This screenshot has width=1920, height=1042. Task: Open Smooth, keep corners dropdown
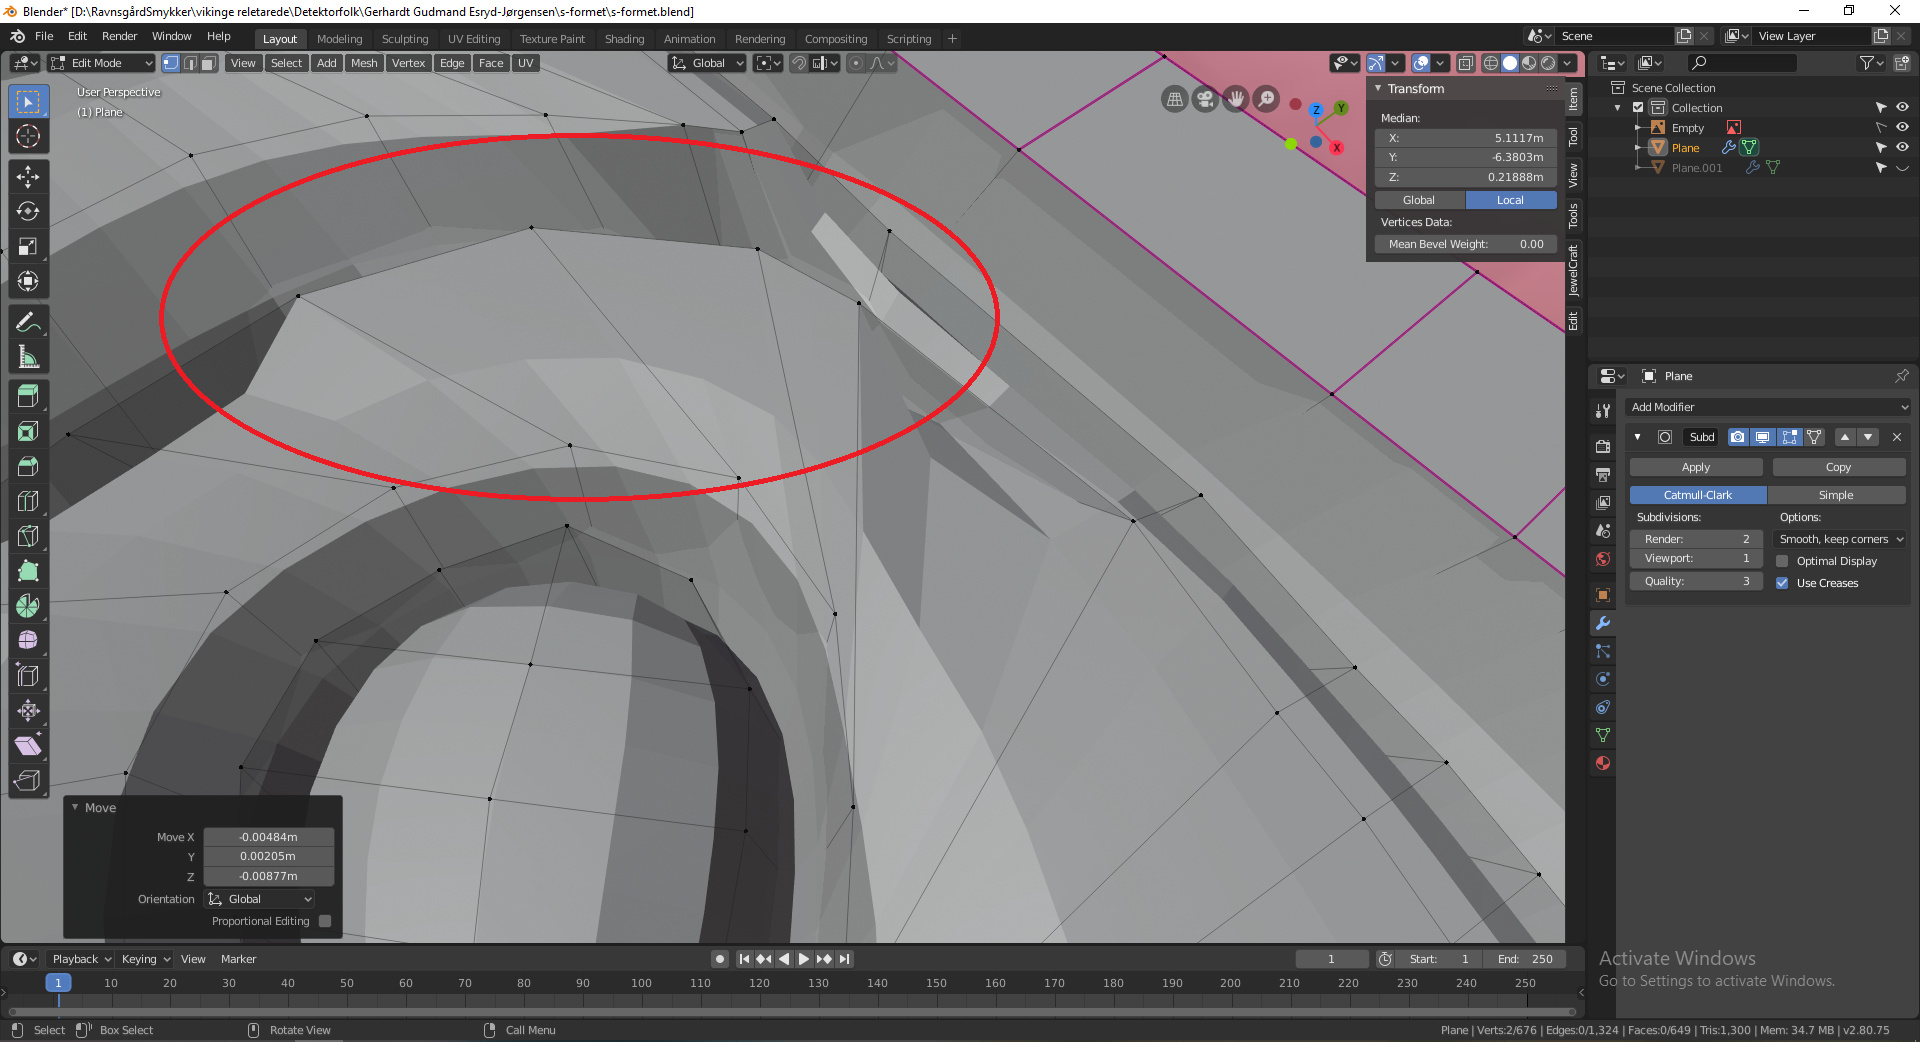pos(1841,539)
